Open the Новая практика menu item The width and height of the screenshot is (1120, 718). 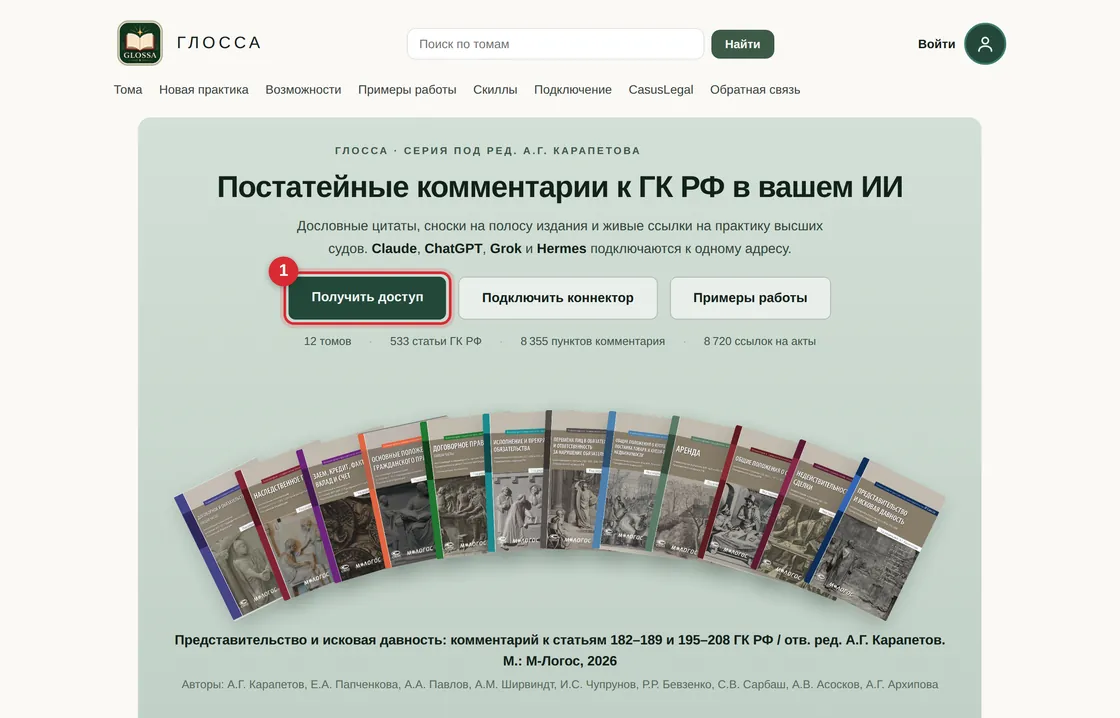204,89
